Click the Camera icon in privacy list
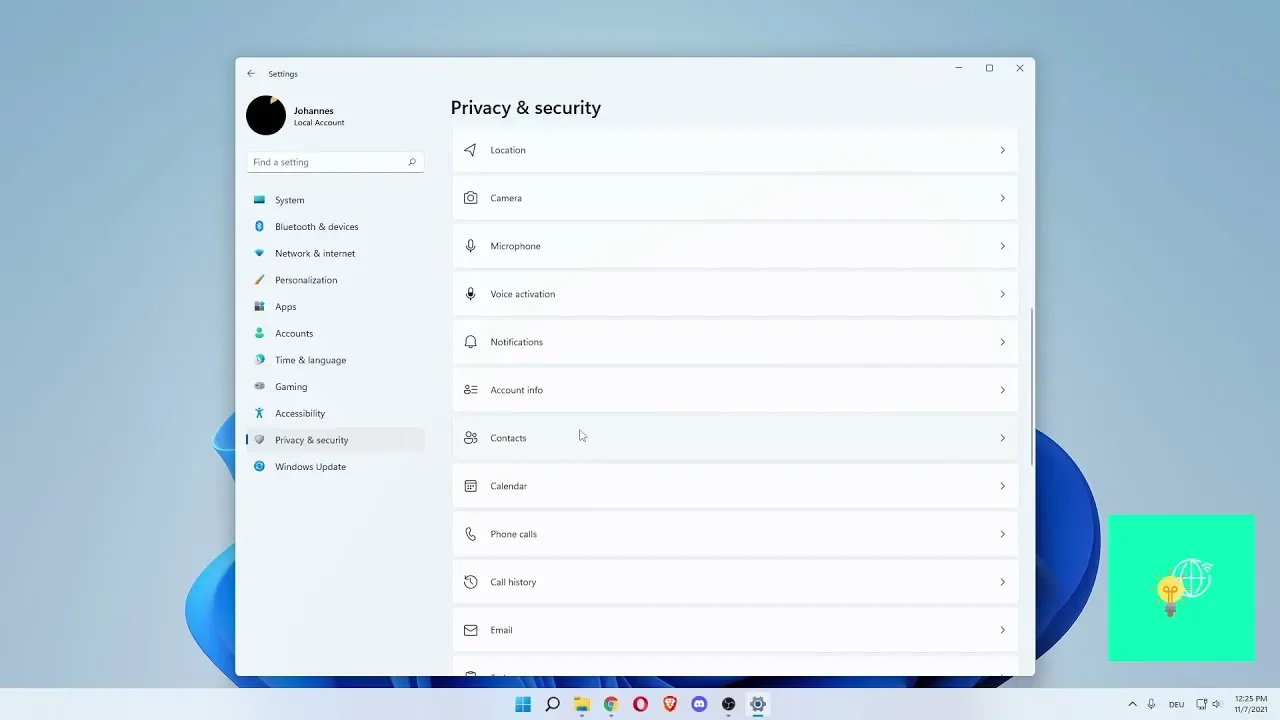1280x720 pixels. pos(470,198)
